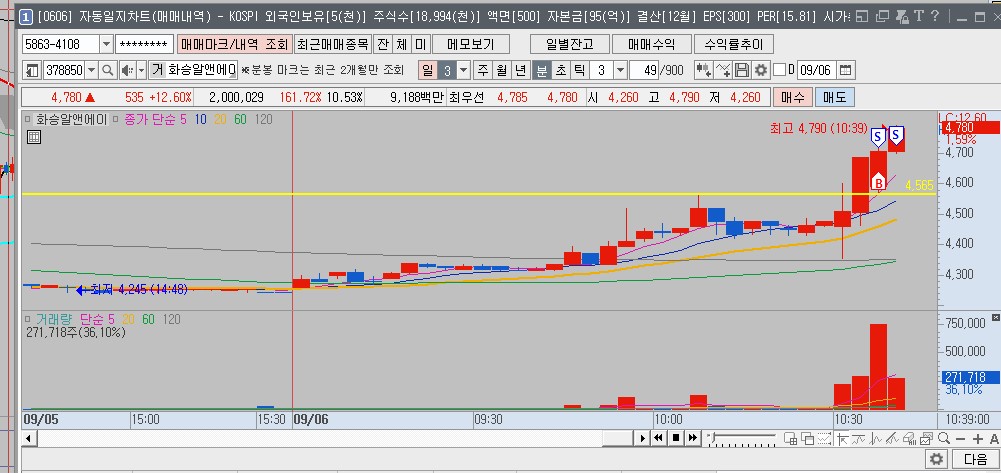Click the title bar font T icon
This screenshot has width=1001, height=473.
(x=919, y=16)
